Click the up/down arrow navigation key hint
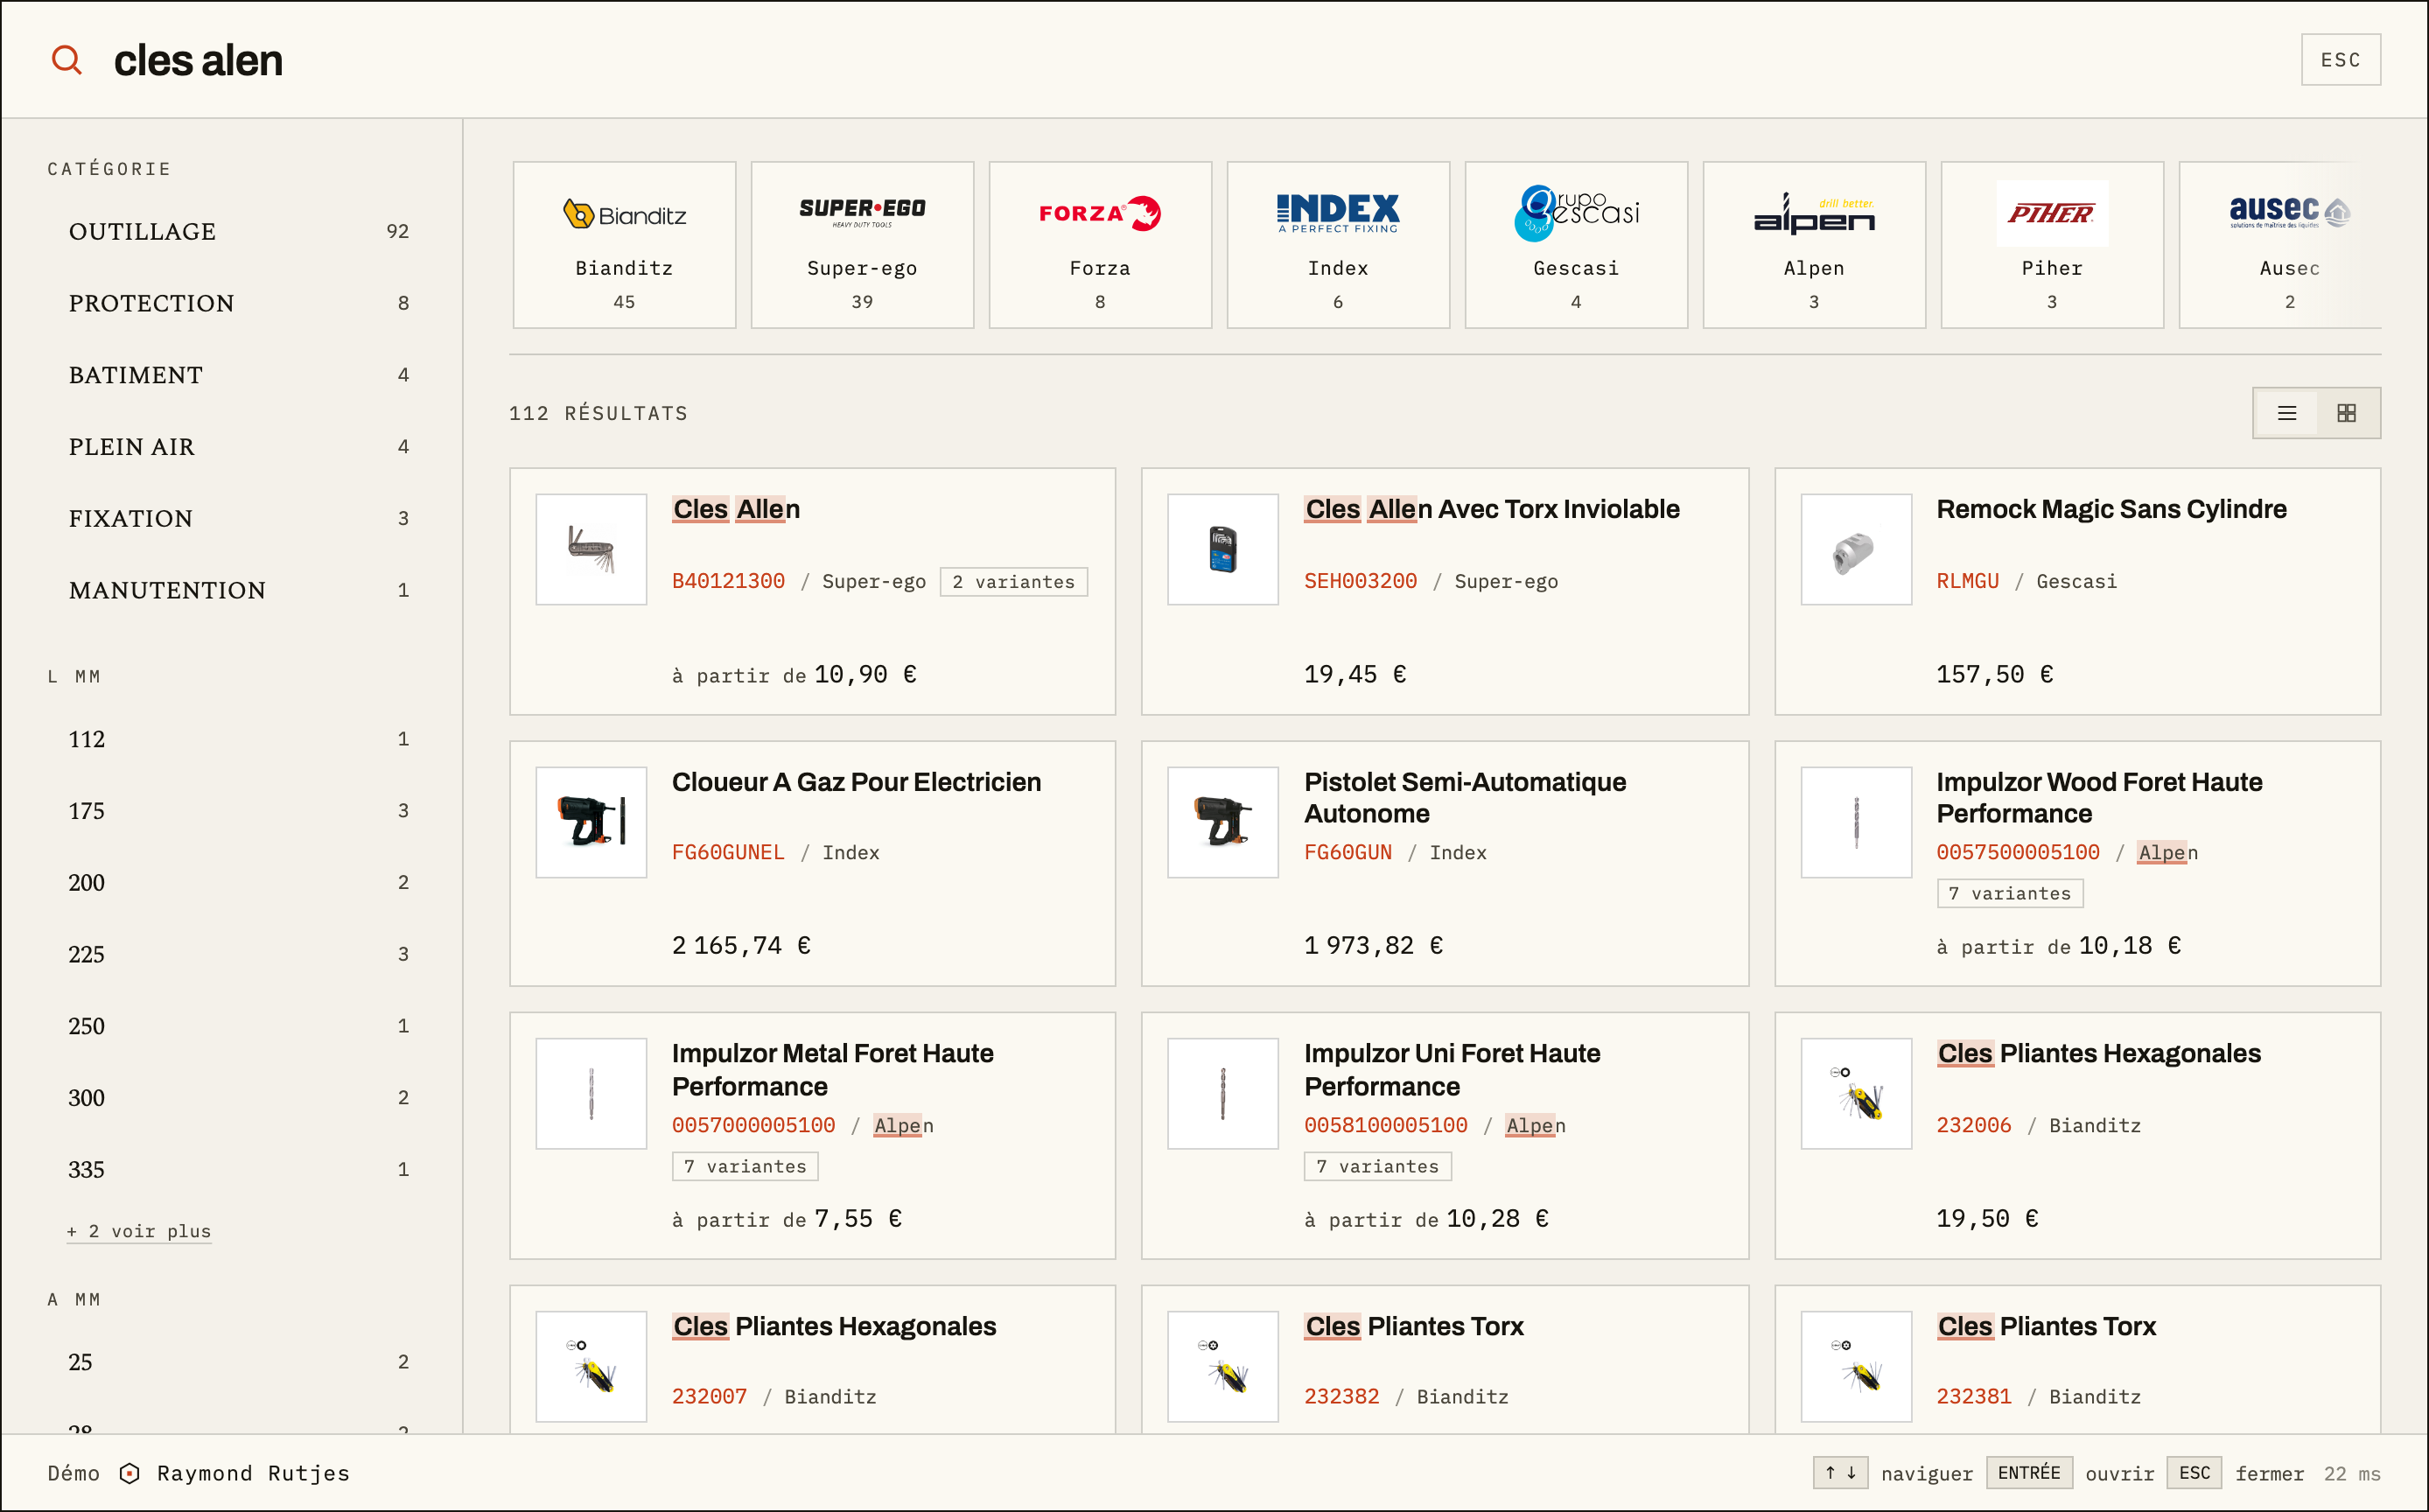Image resolution: width=2429 pixels, height=1512 pixels. coord(1840,1473)
